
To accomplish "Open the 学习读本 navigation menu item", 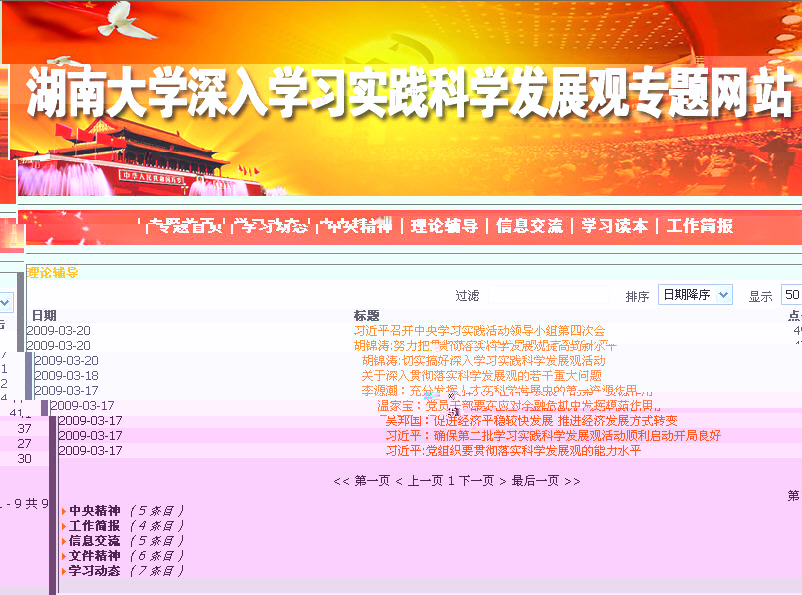I will [614, 226].
